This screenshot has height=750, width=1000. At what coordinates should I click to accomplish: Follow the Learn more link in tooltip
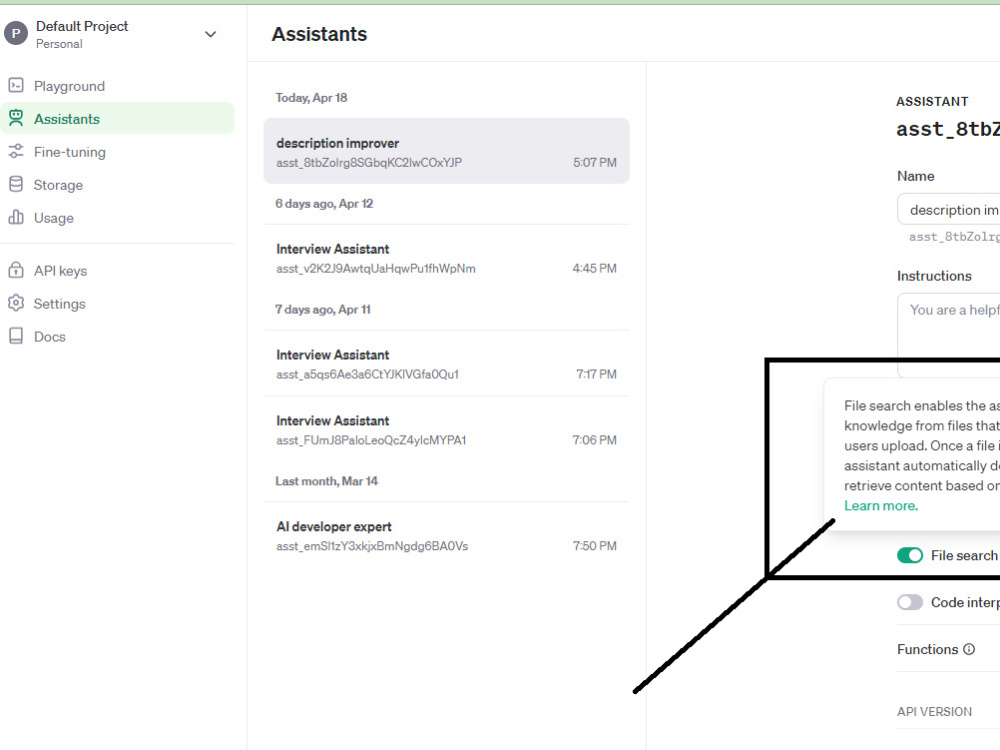click(x=881, y=506)
